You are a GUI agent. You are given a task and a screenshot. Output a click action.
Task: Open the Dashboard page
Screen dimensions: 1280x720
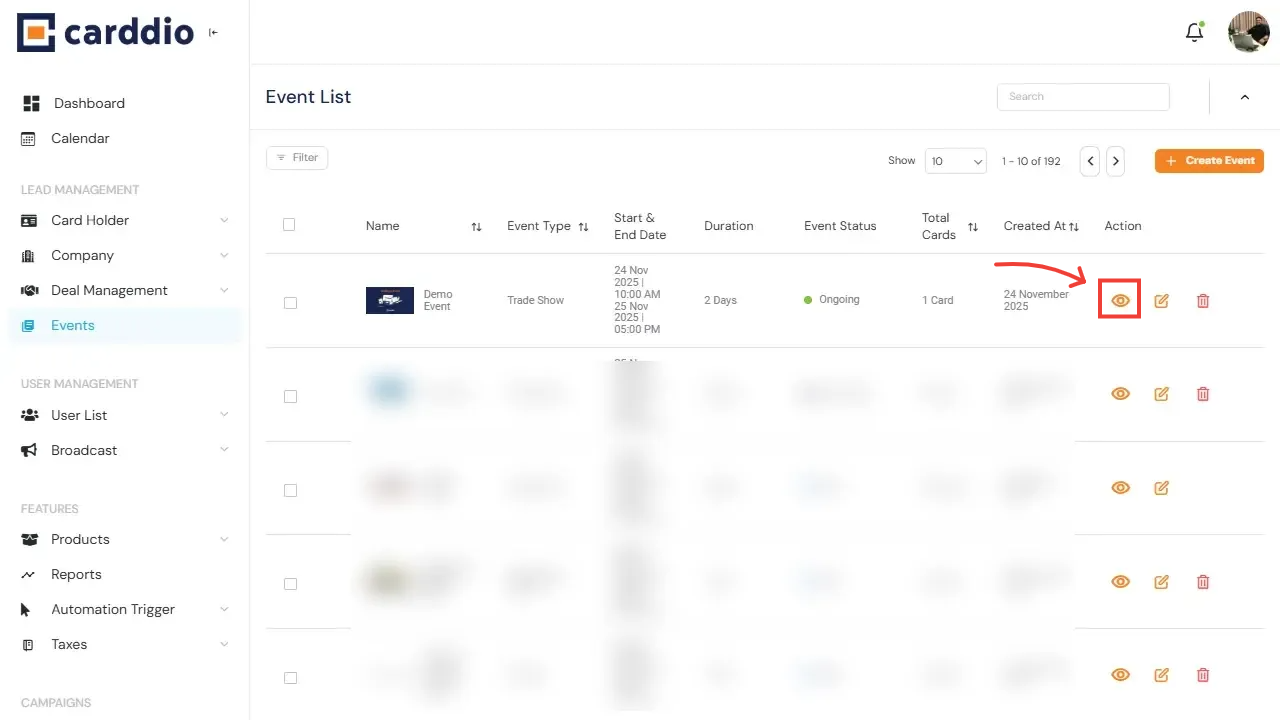coord(89,103)
